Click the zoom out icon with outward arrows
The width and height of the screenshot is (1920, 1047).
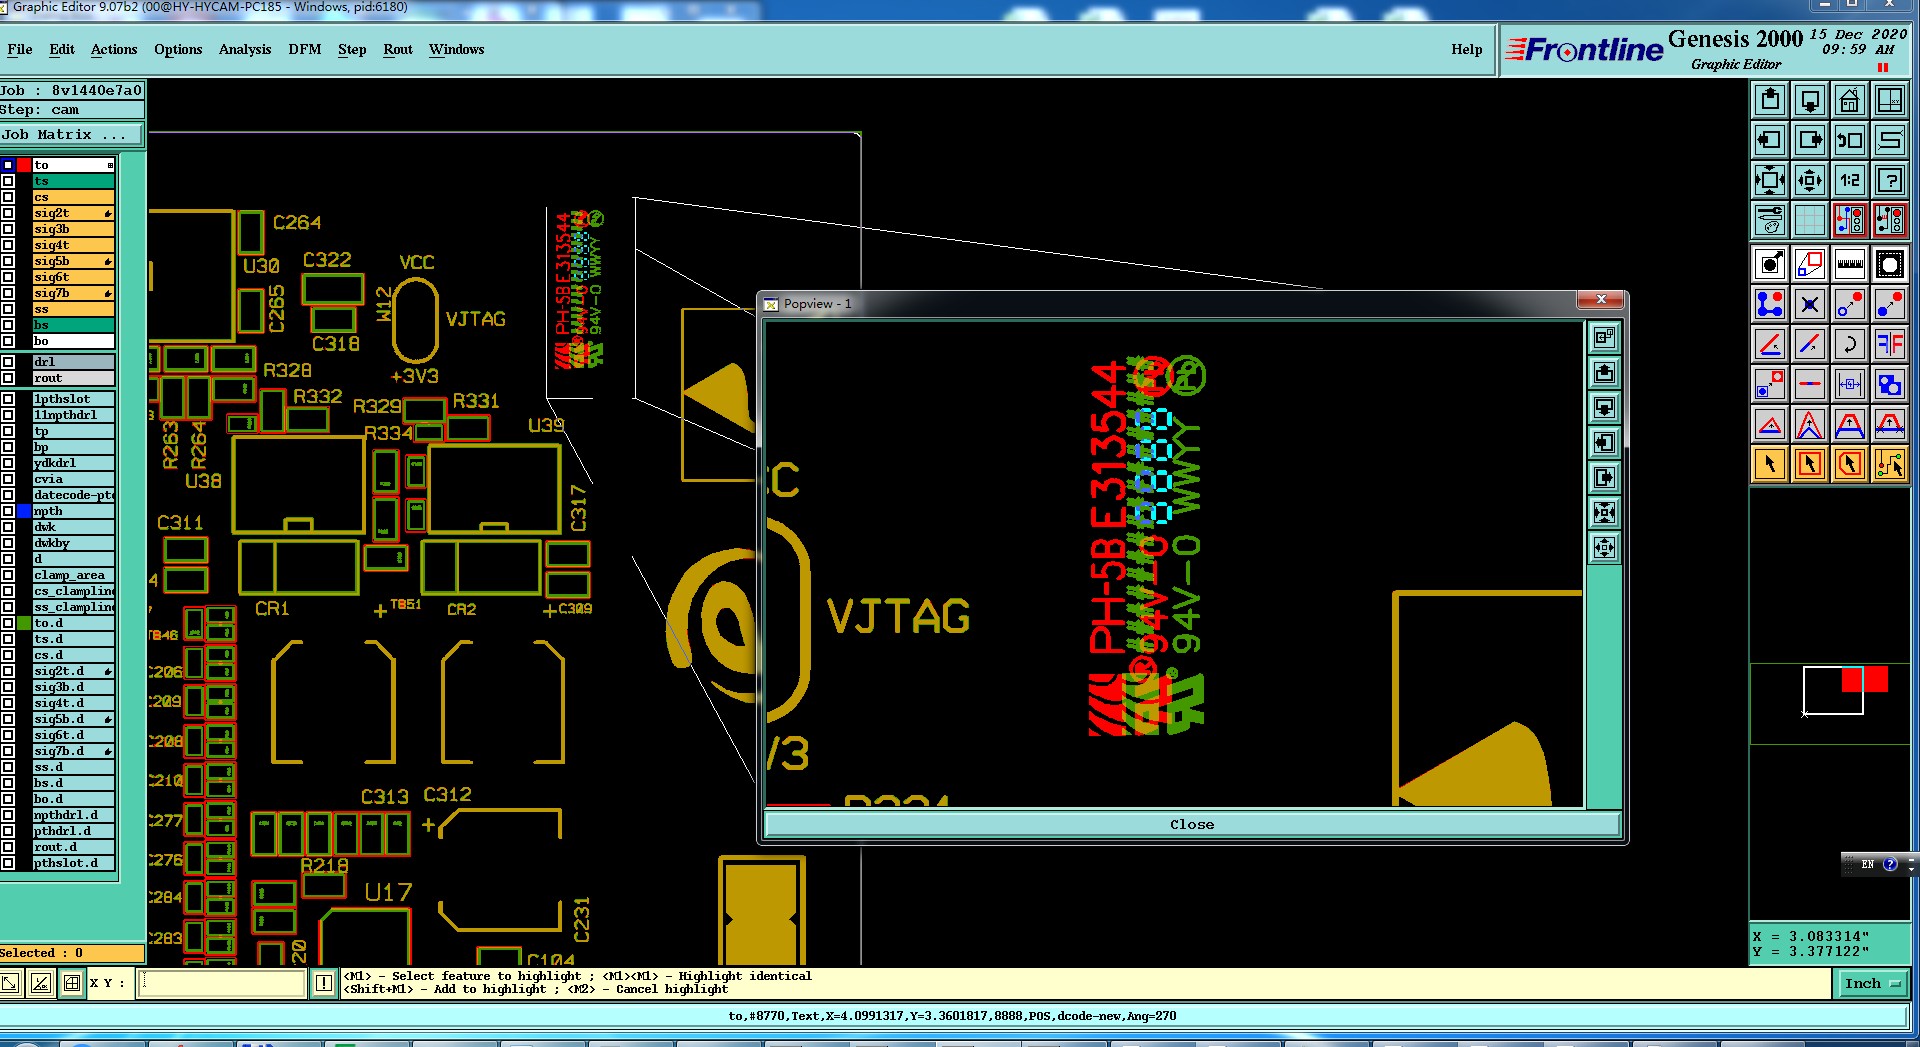(1810, 180)
